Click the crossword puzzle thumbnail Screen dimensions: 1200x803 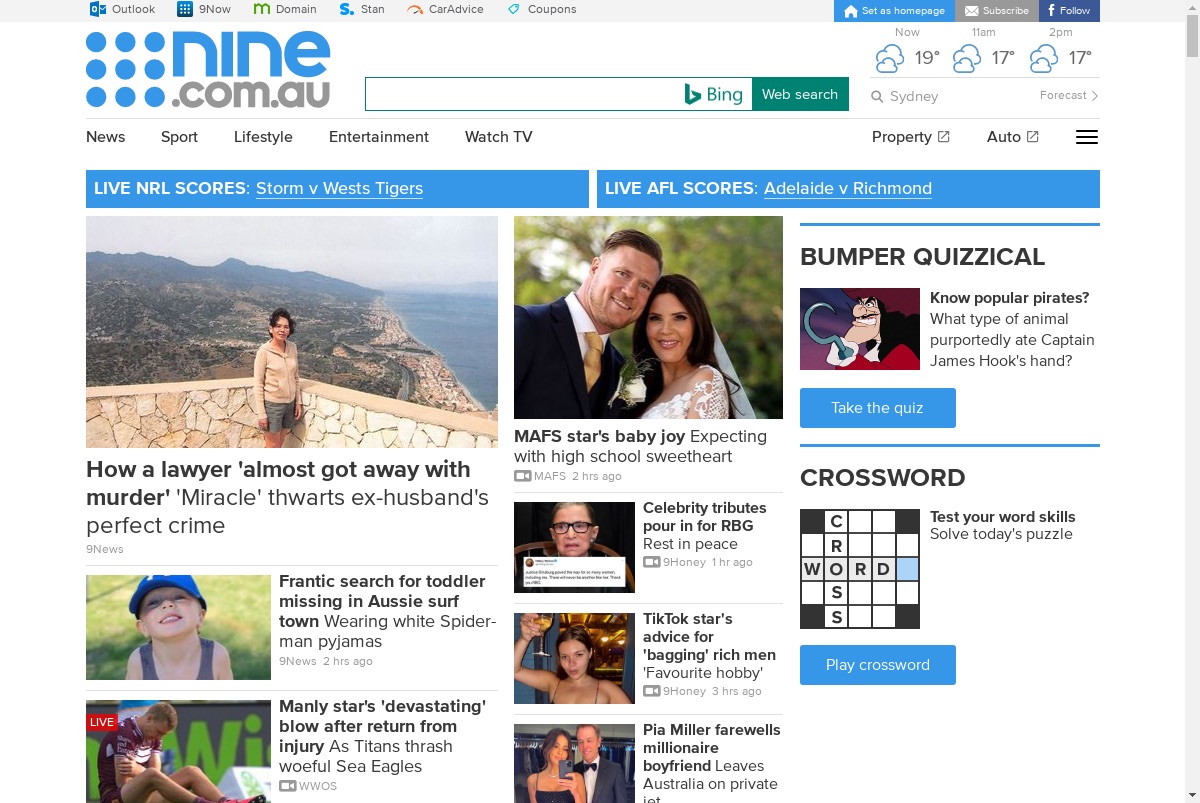[860, 569]
